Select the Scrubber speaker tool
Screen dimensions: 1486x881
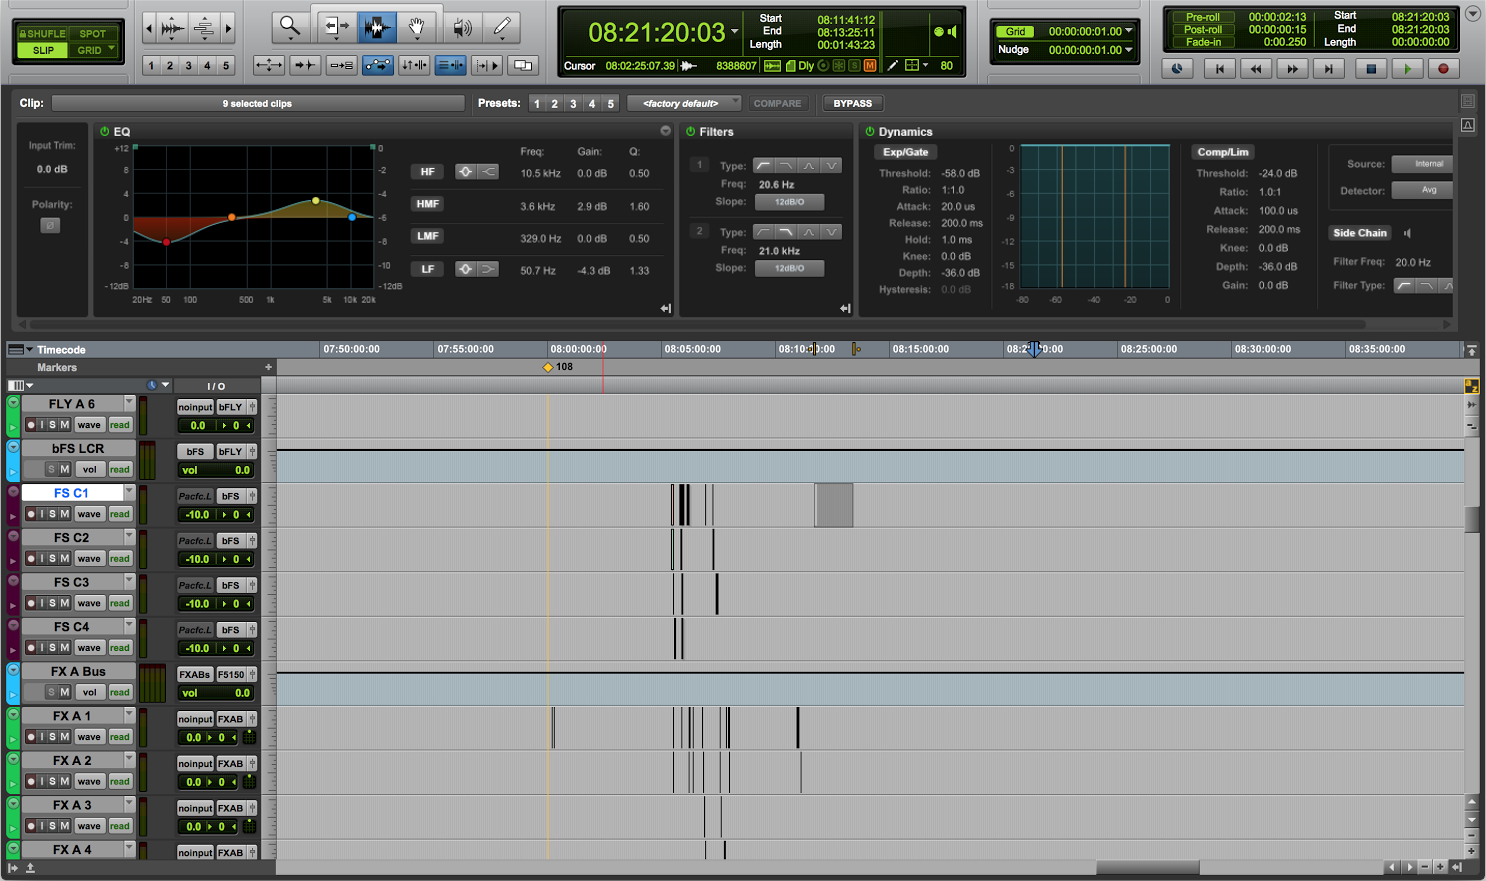click(x=461, y=28)
